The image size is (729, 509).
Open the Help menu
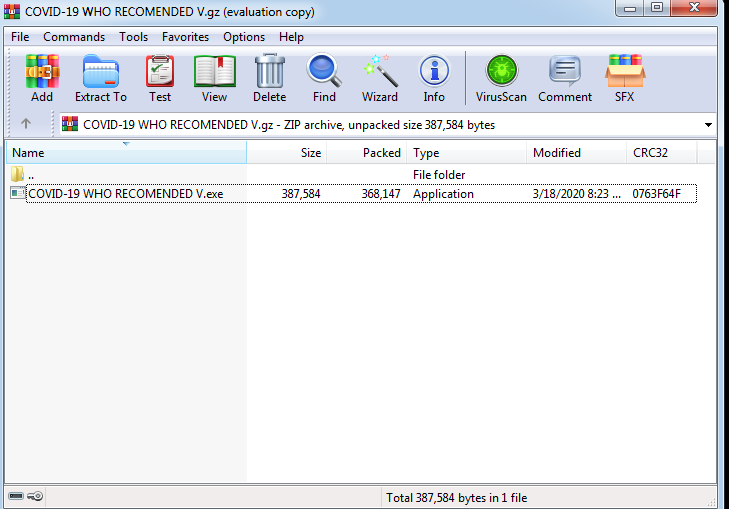pos(292,37)
